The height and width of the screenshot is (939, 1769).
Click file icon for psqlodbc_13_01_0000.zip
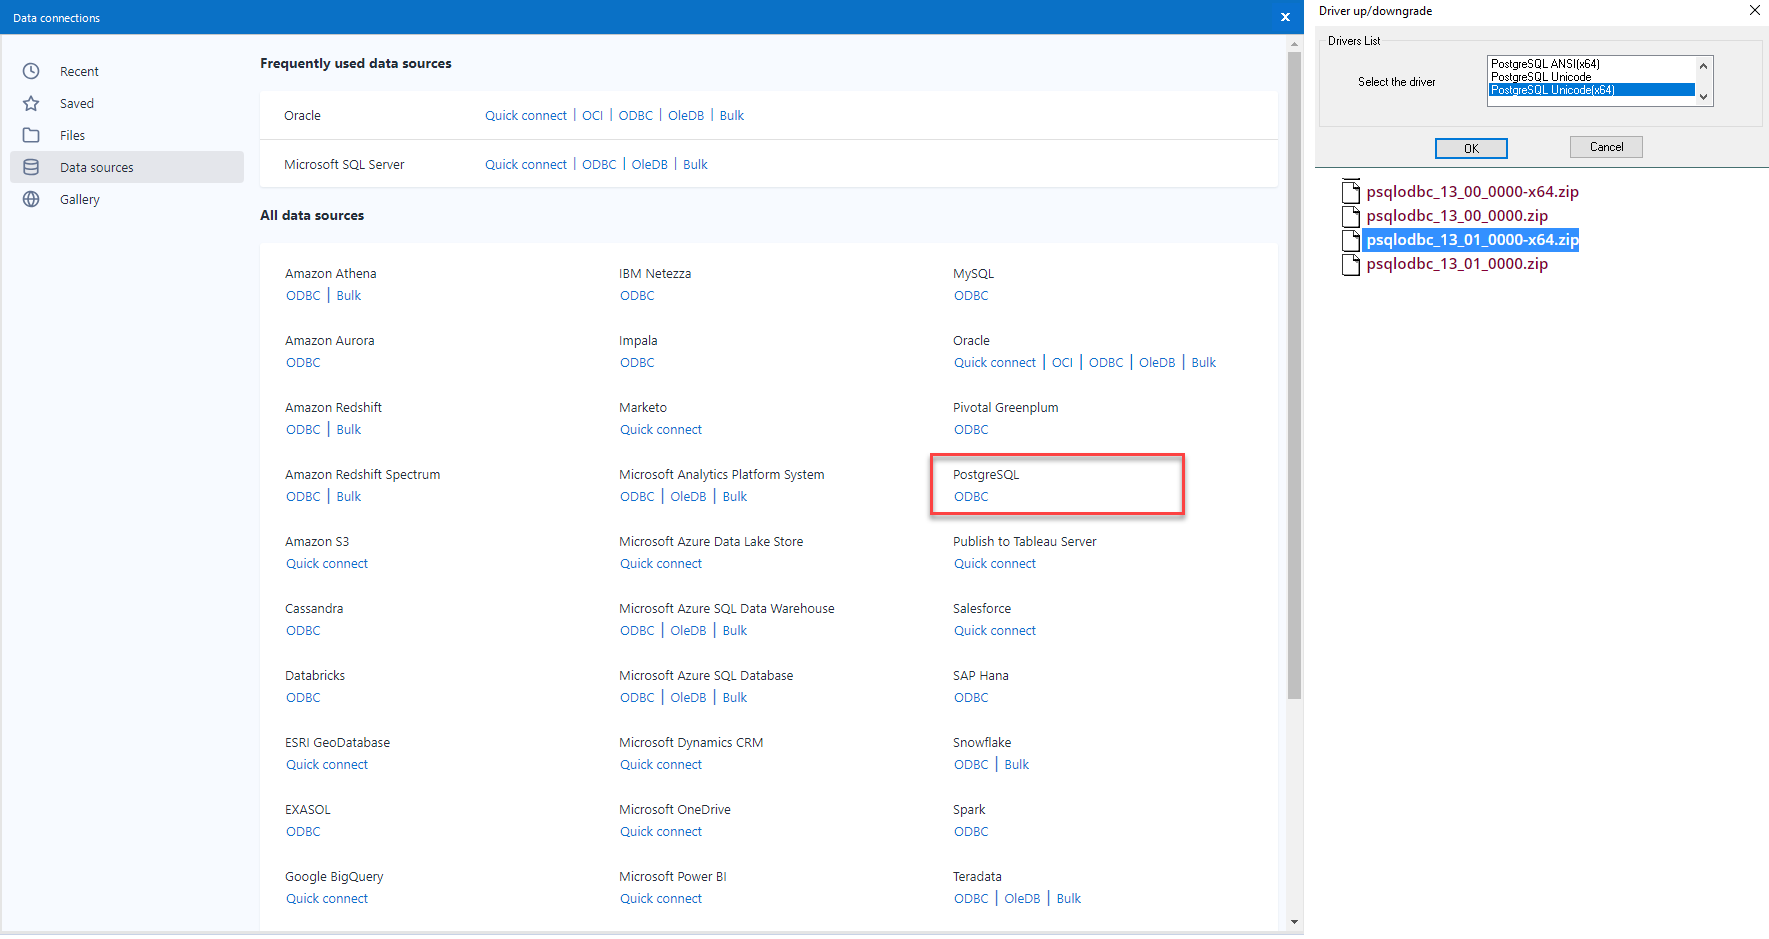1350,264
